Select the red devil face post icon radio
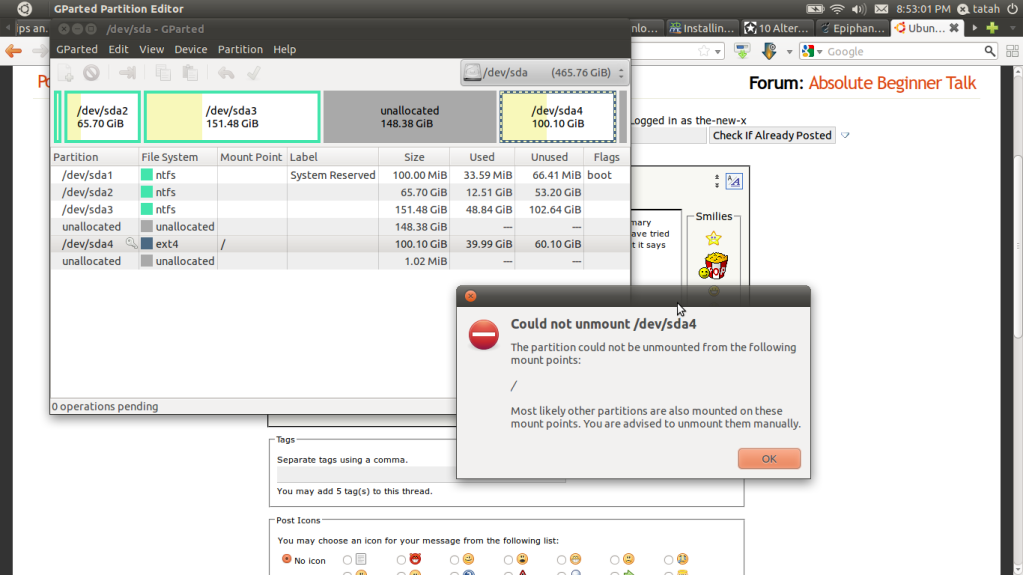This screenshot has height=575, width=1023. (401, 560)
